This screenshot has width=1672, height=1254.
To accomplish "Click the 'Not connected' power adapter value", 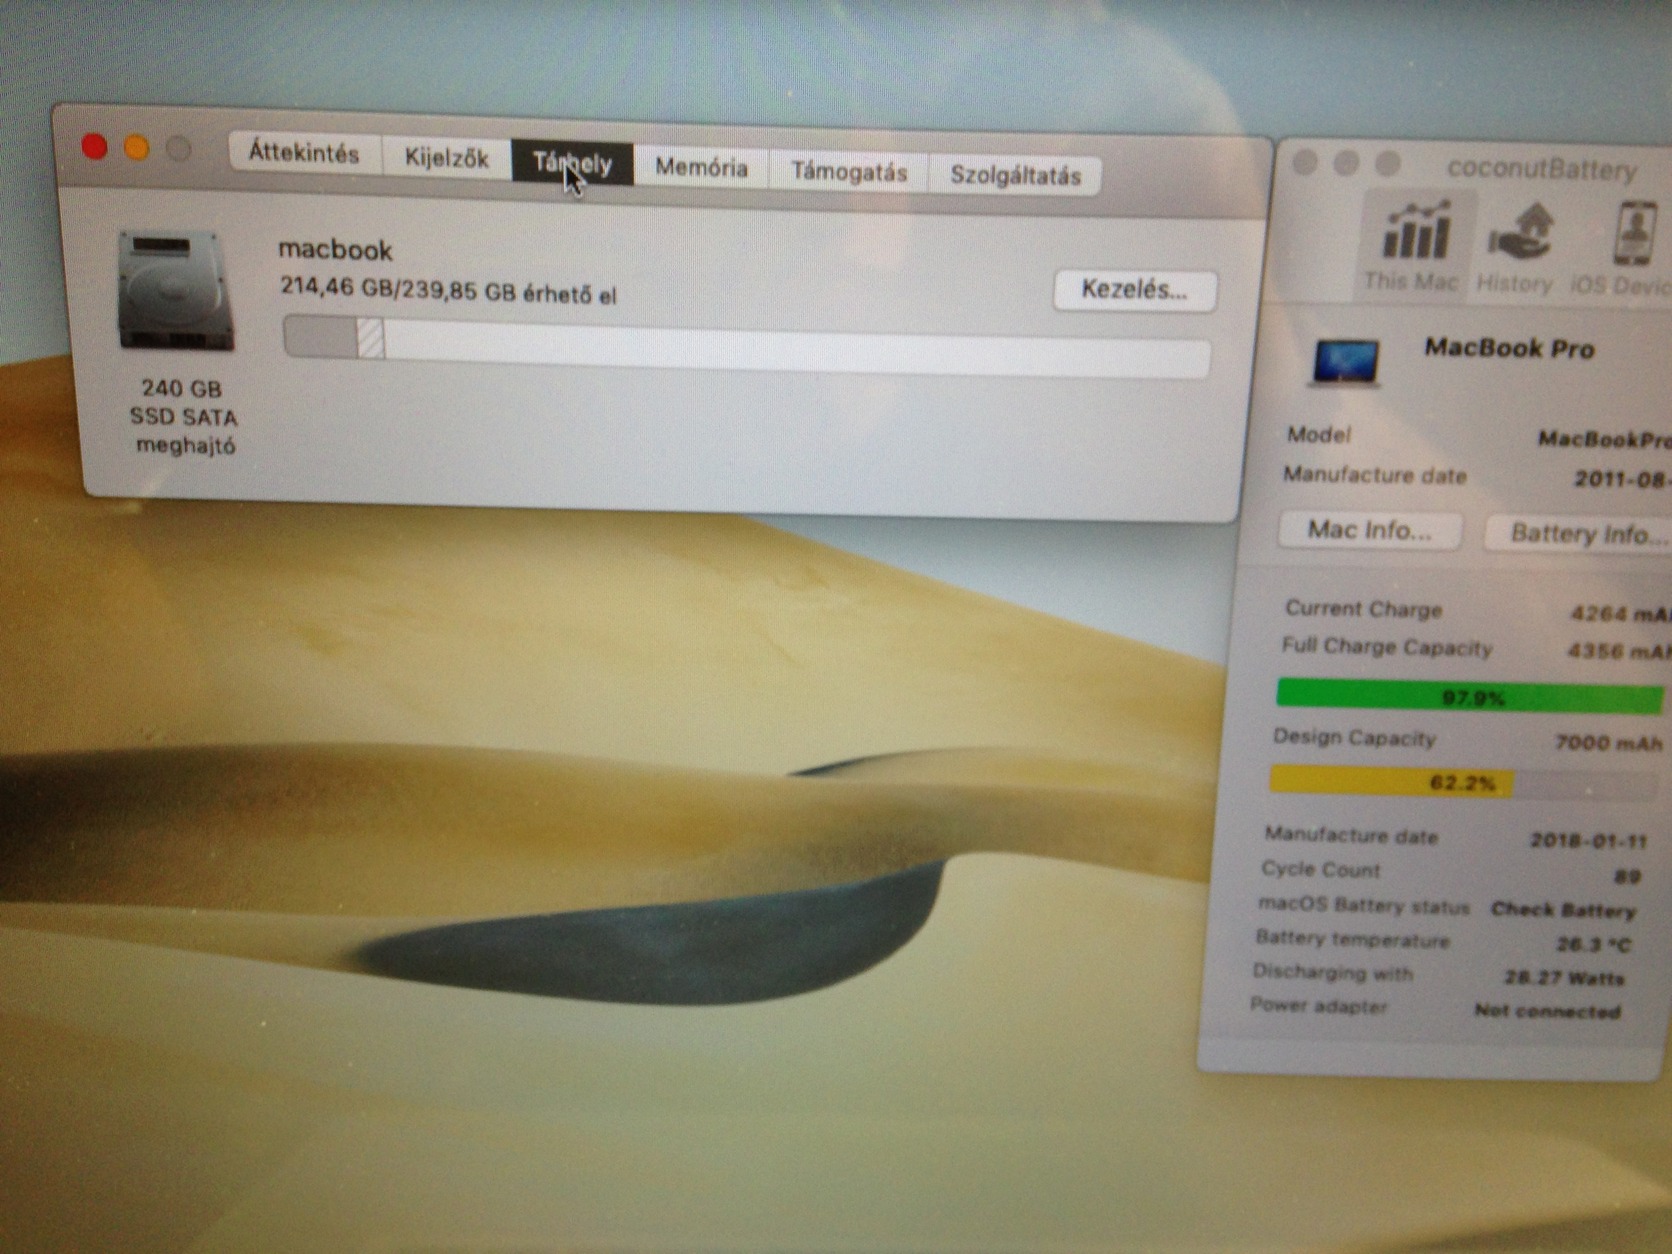I will [1547, 1011].
